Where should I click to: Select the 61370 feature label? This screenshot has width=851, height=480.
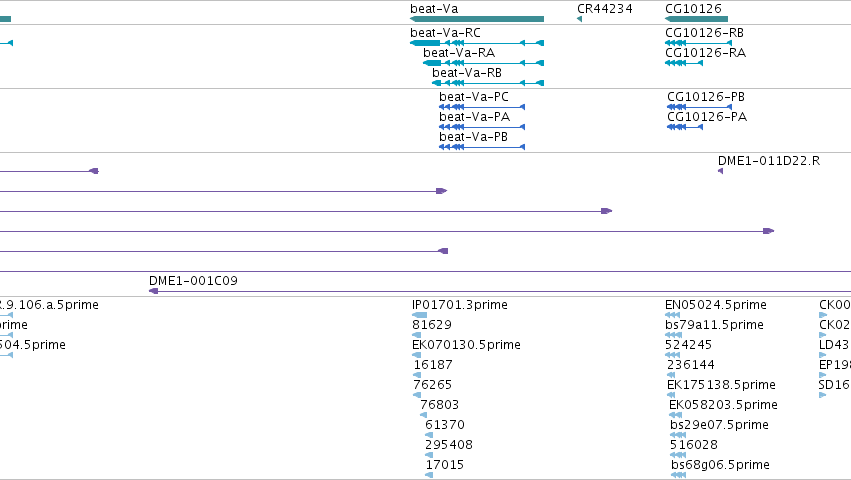(x=445, y=425)
